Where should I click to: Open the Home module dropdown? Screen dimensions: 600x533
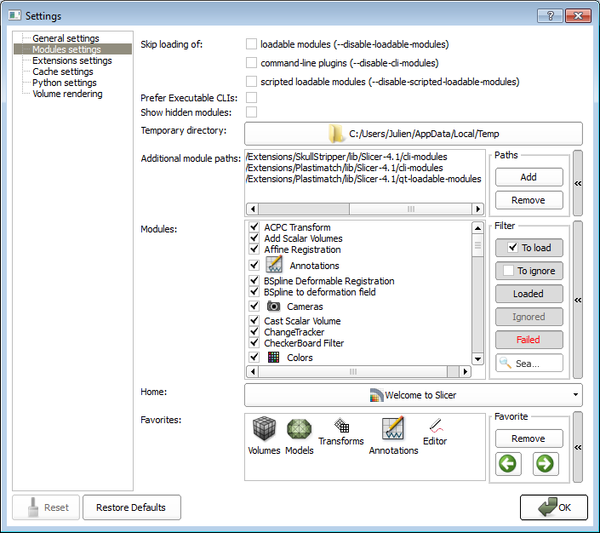tap(413, 395)
